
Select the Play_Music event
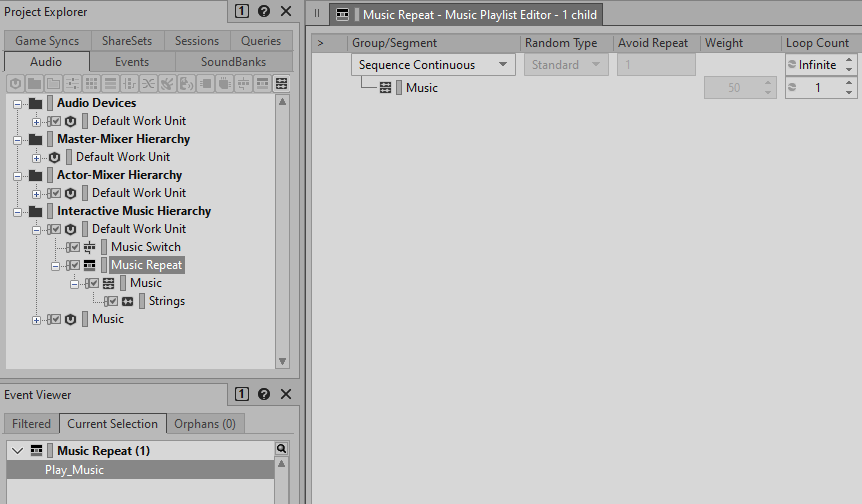[x=74, y=470]
